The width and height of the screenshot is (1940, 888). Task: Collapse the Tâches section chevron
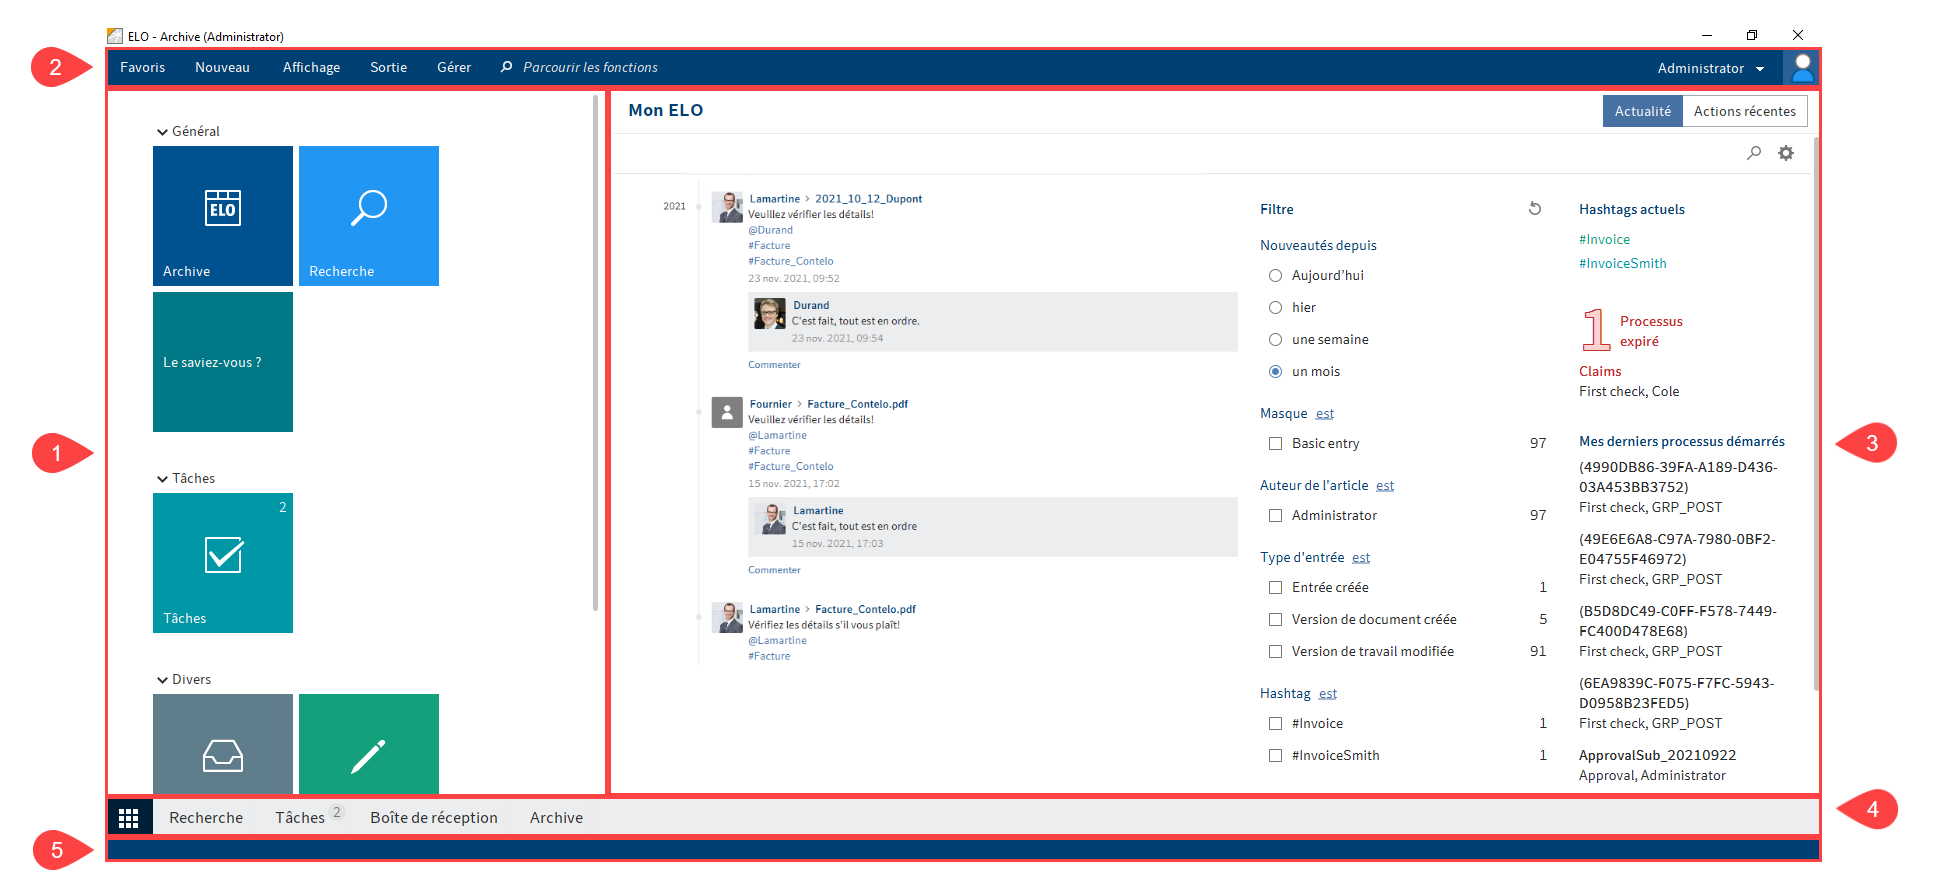click(162, 479)
